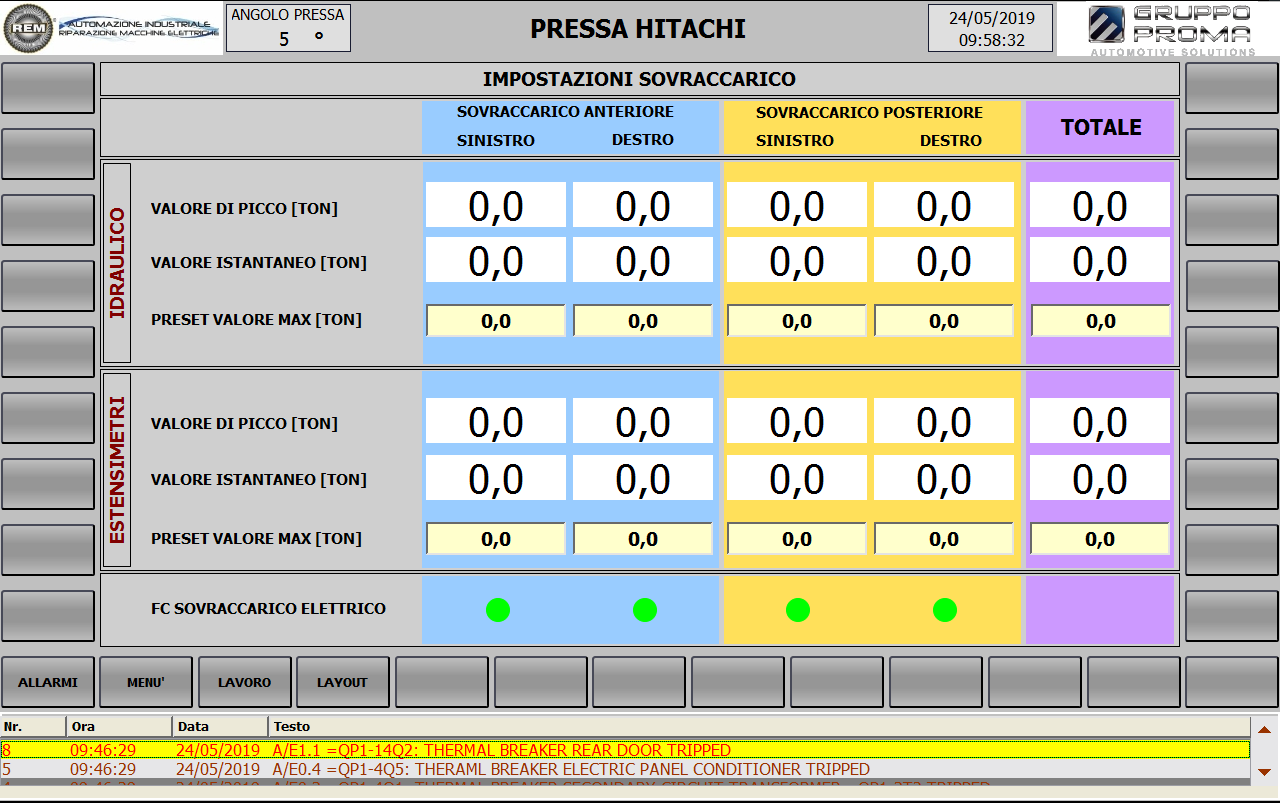Click FC sovraccarico anteriore sinistro green indicator
1280x803 pixels.
(x=498, y=609)
